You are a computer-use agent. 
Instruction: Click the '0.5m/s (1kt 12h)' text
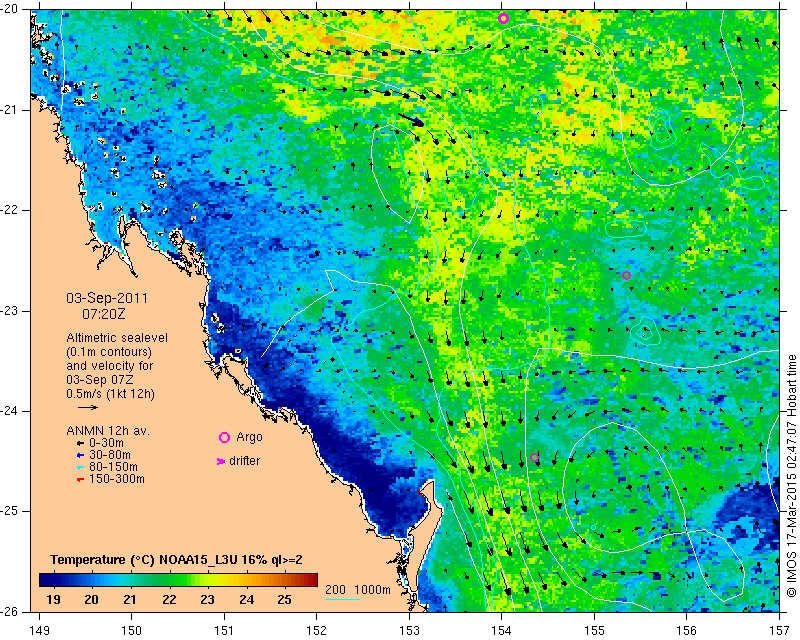pyautogui.click(x=110, y=394)
